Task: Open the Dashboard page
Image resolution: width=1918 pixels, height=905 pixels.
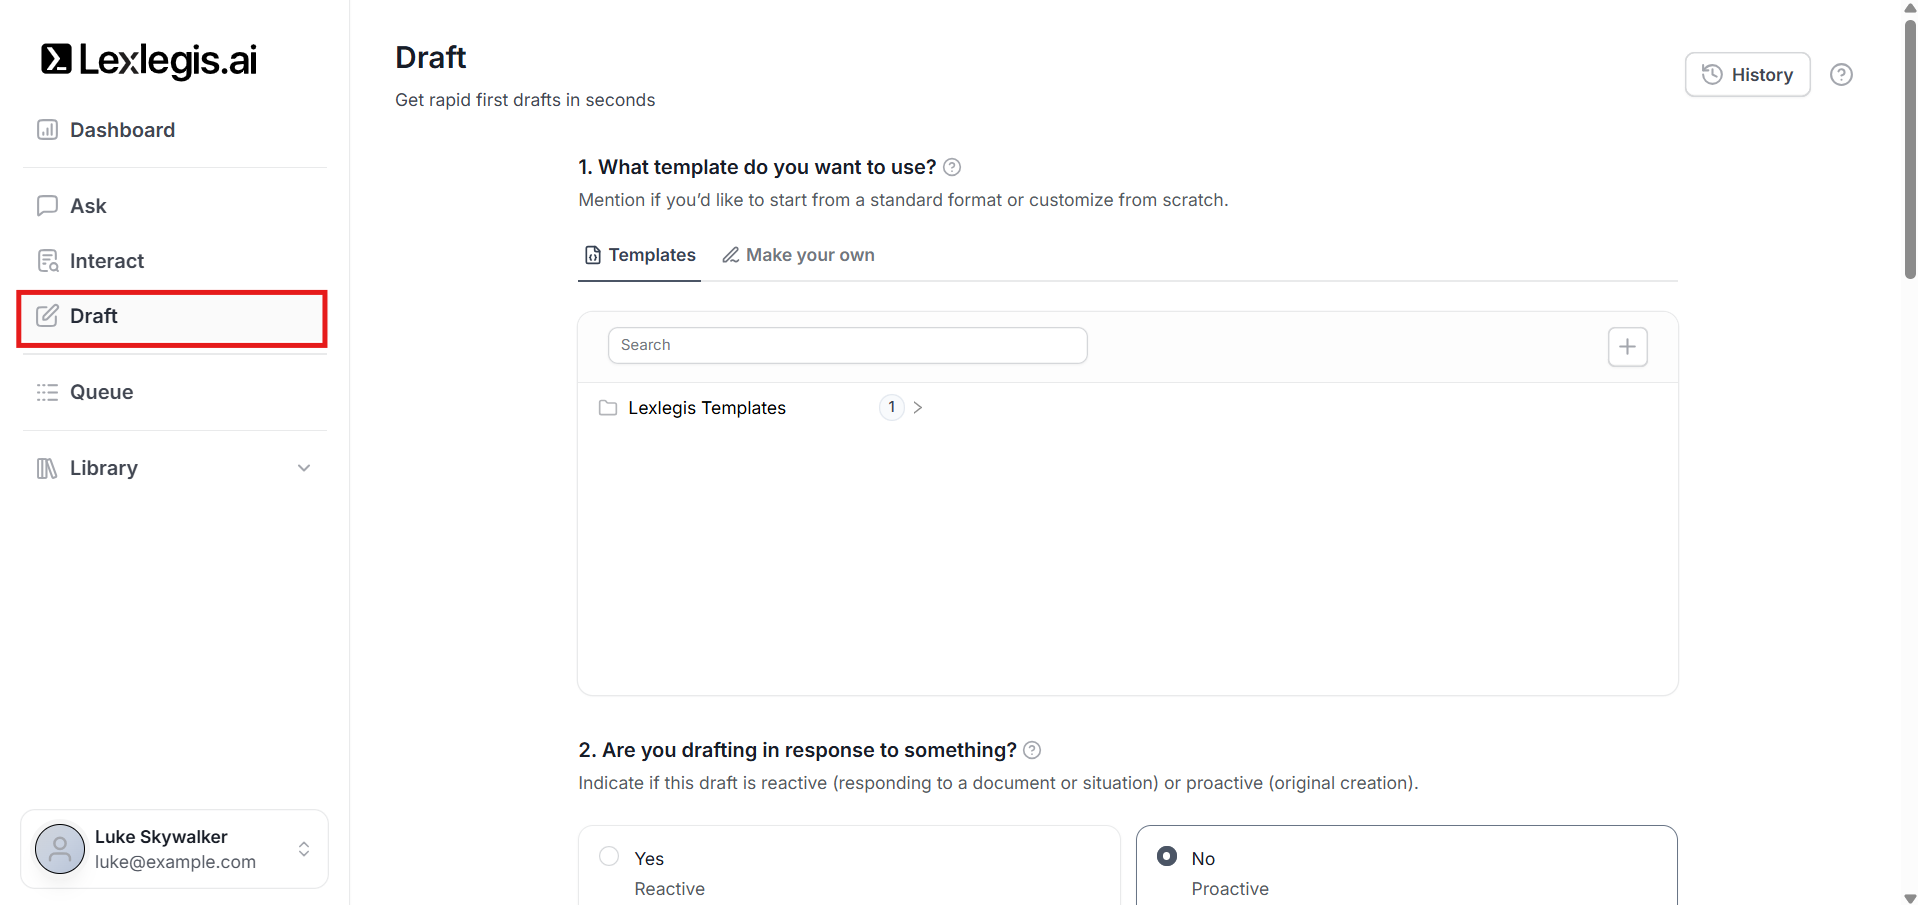Action: pyautogui.click(x=122, y=130)
